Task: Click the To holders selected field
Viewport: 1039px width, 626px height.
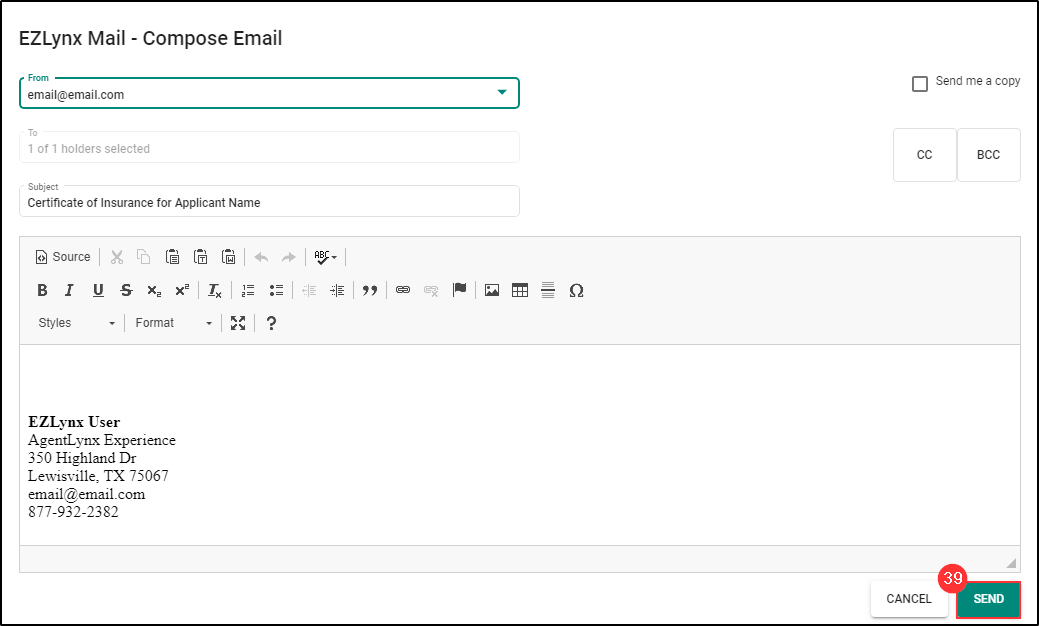Action: point(269,147)
